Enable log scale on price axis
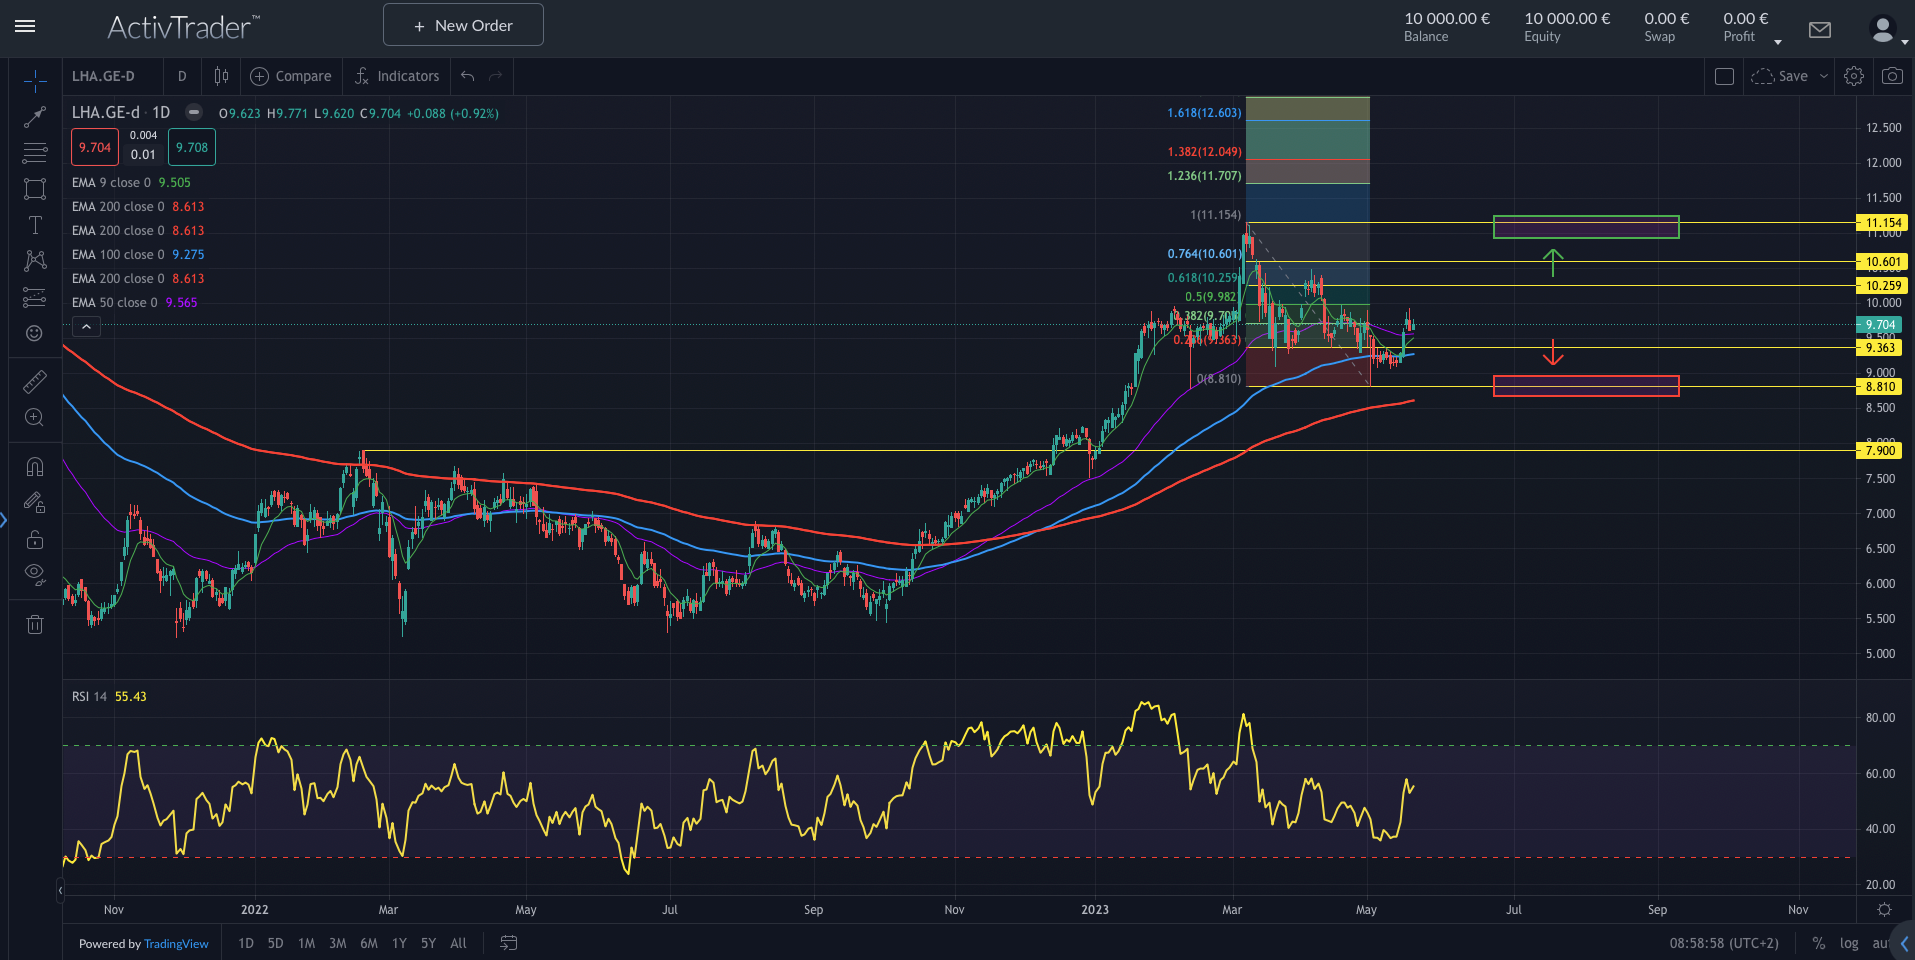 pos(1849,943)
